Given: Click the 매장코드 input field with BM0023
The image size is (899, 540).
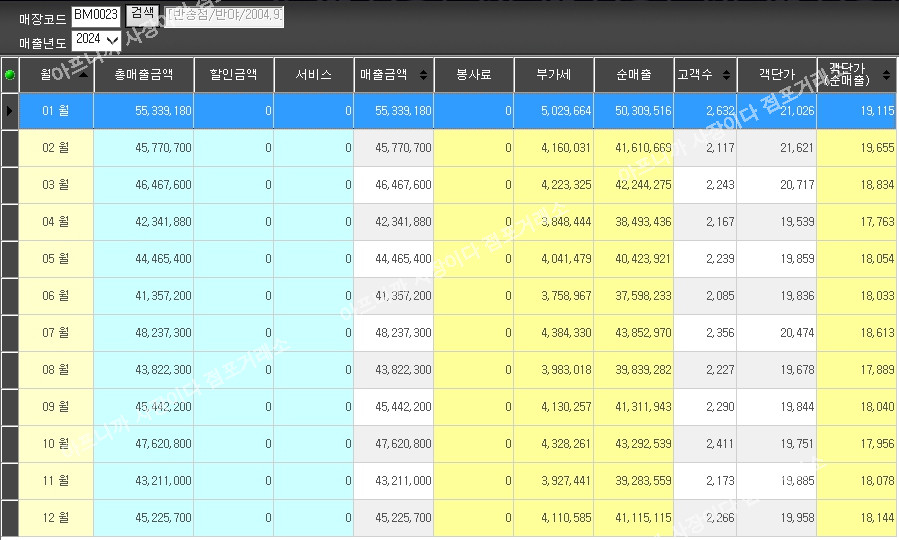Looking at the screenshot, I should point(96,15).
